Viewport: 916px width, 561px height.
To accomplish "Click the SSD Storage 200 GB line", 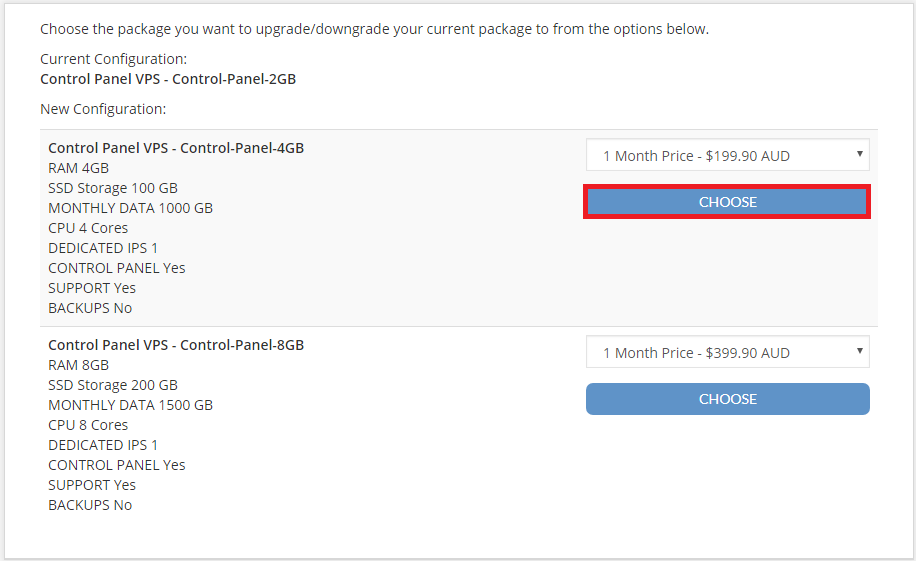I will point(113,385).
